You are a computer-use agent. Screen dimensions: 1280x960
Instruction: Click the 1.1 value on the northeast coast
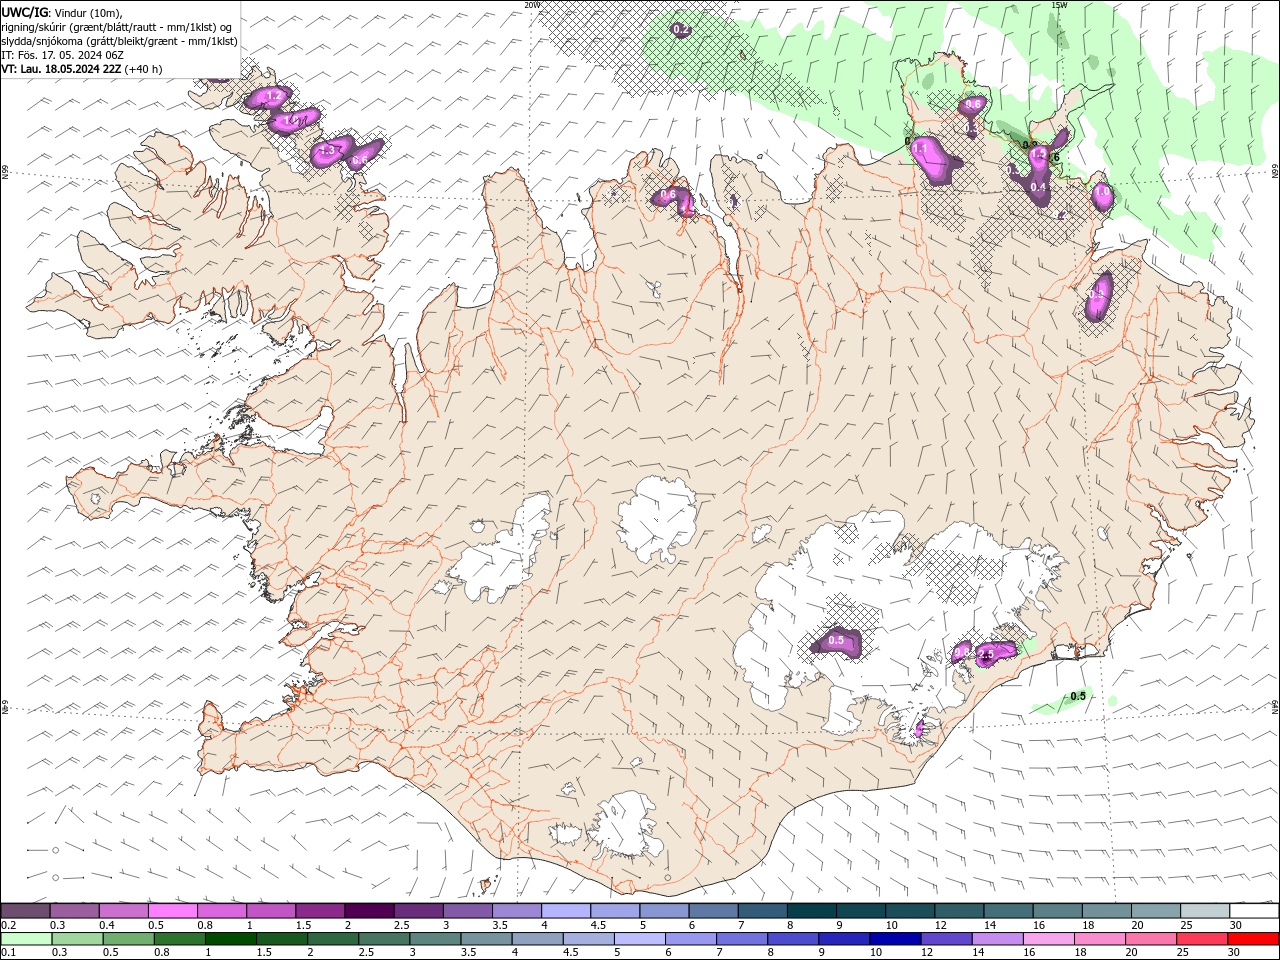921,148
